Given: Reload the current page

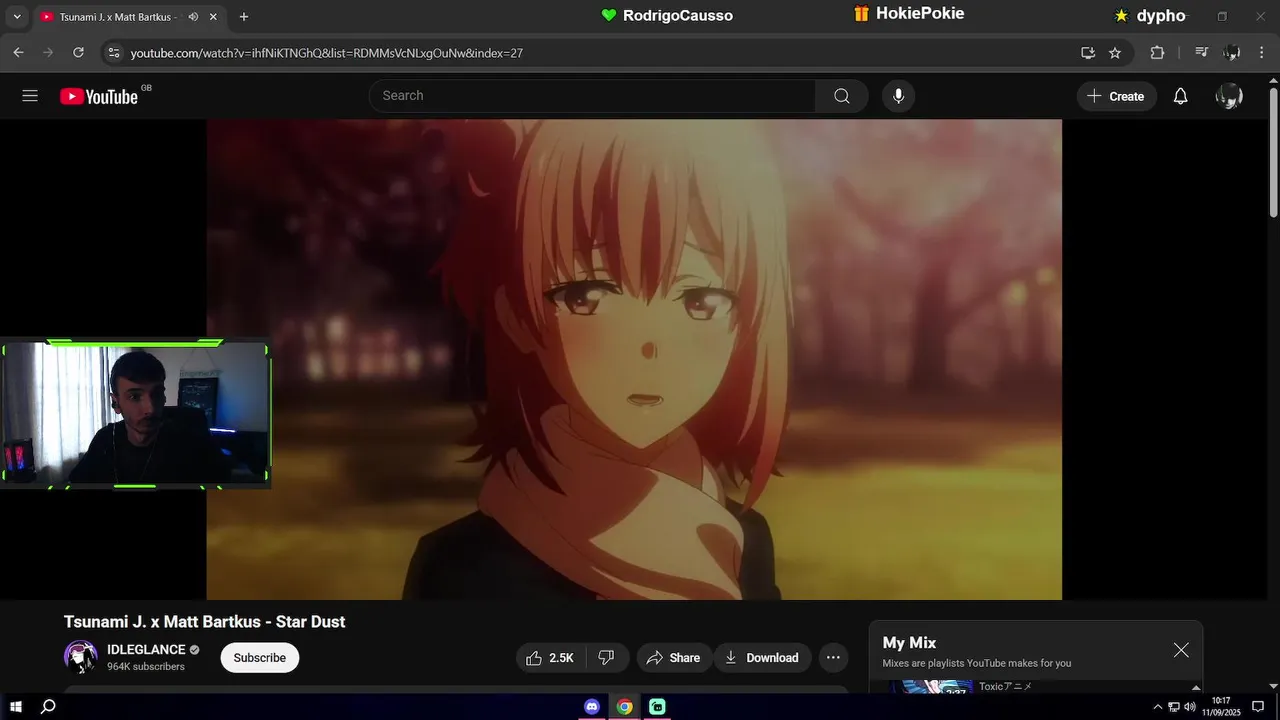Looking at the screenshot, I should [78, 53].
